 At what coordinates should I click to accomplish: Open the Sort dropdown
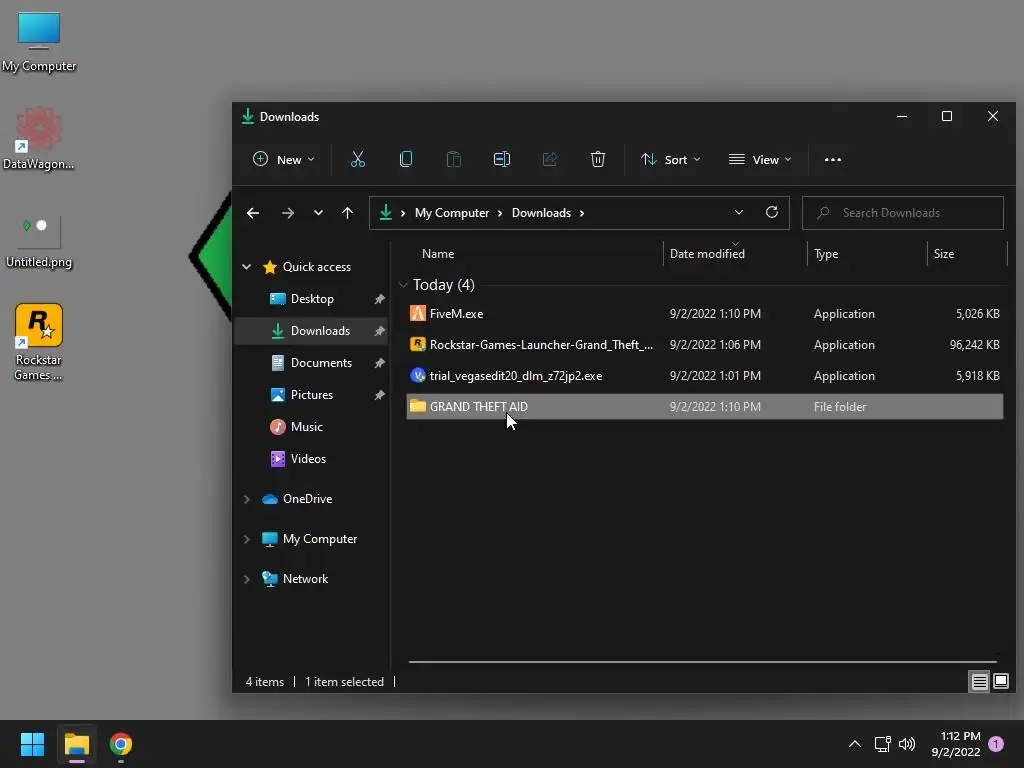(x=671, y=159)
